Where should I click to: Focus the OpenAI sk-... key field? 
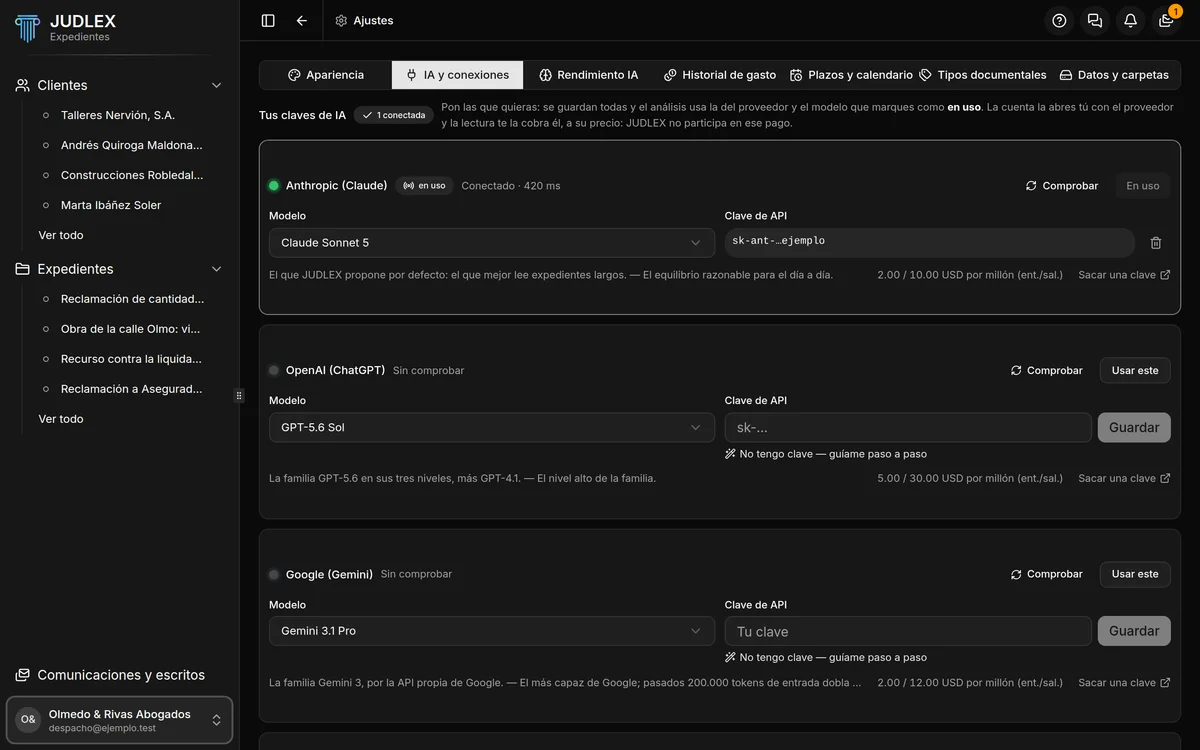908,427
